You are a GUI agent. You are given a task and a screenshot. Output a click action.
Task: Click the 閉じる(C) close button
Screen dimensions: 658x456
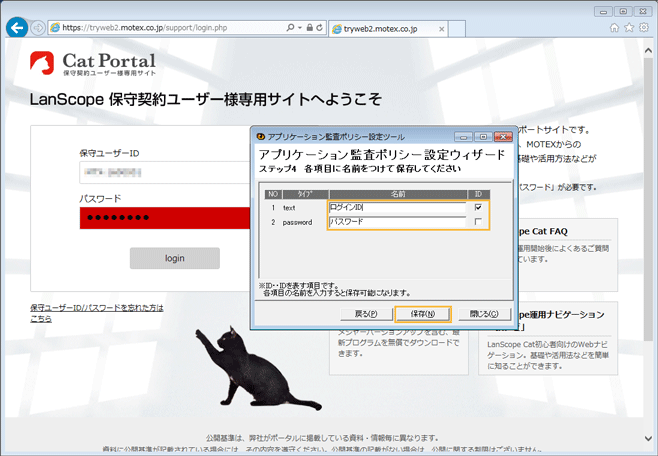pyautogui.click(x=484, y=314)
